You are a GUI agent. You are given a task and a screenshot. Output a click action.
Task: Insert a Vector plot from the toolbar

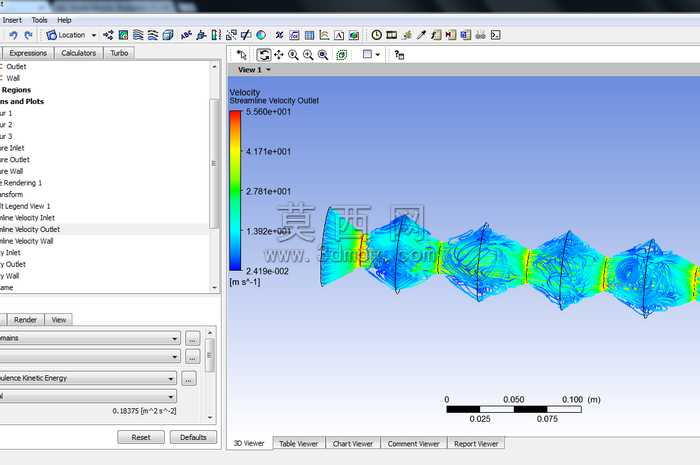click(108, 35)
